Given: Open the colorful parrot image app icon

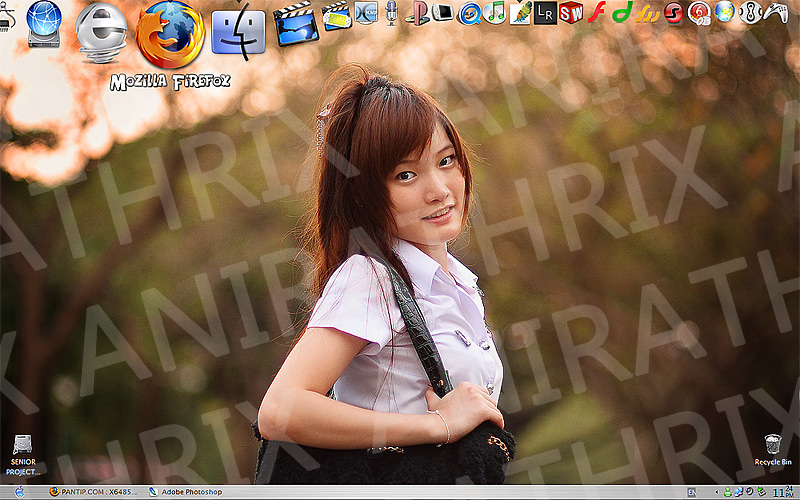Looking at the screenshot, I should click(520, 13).
